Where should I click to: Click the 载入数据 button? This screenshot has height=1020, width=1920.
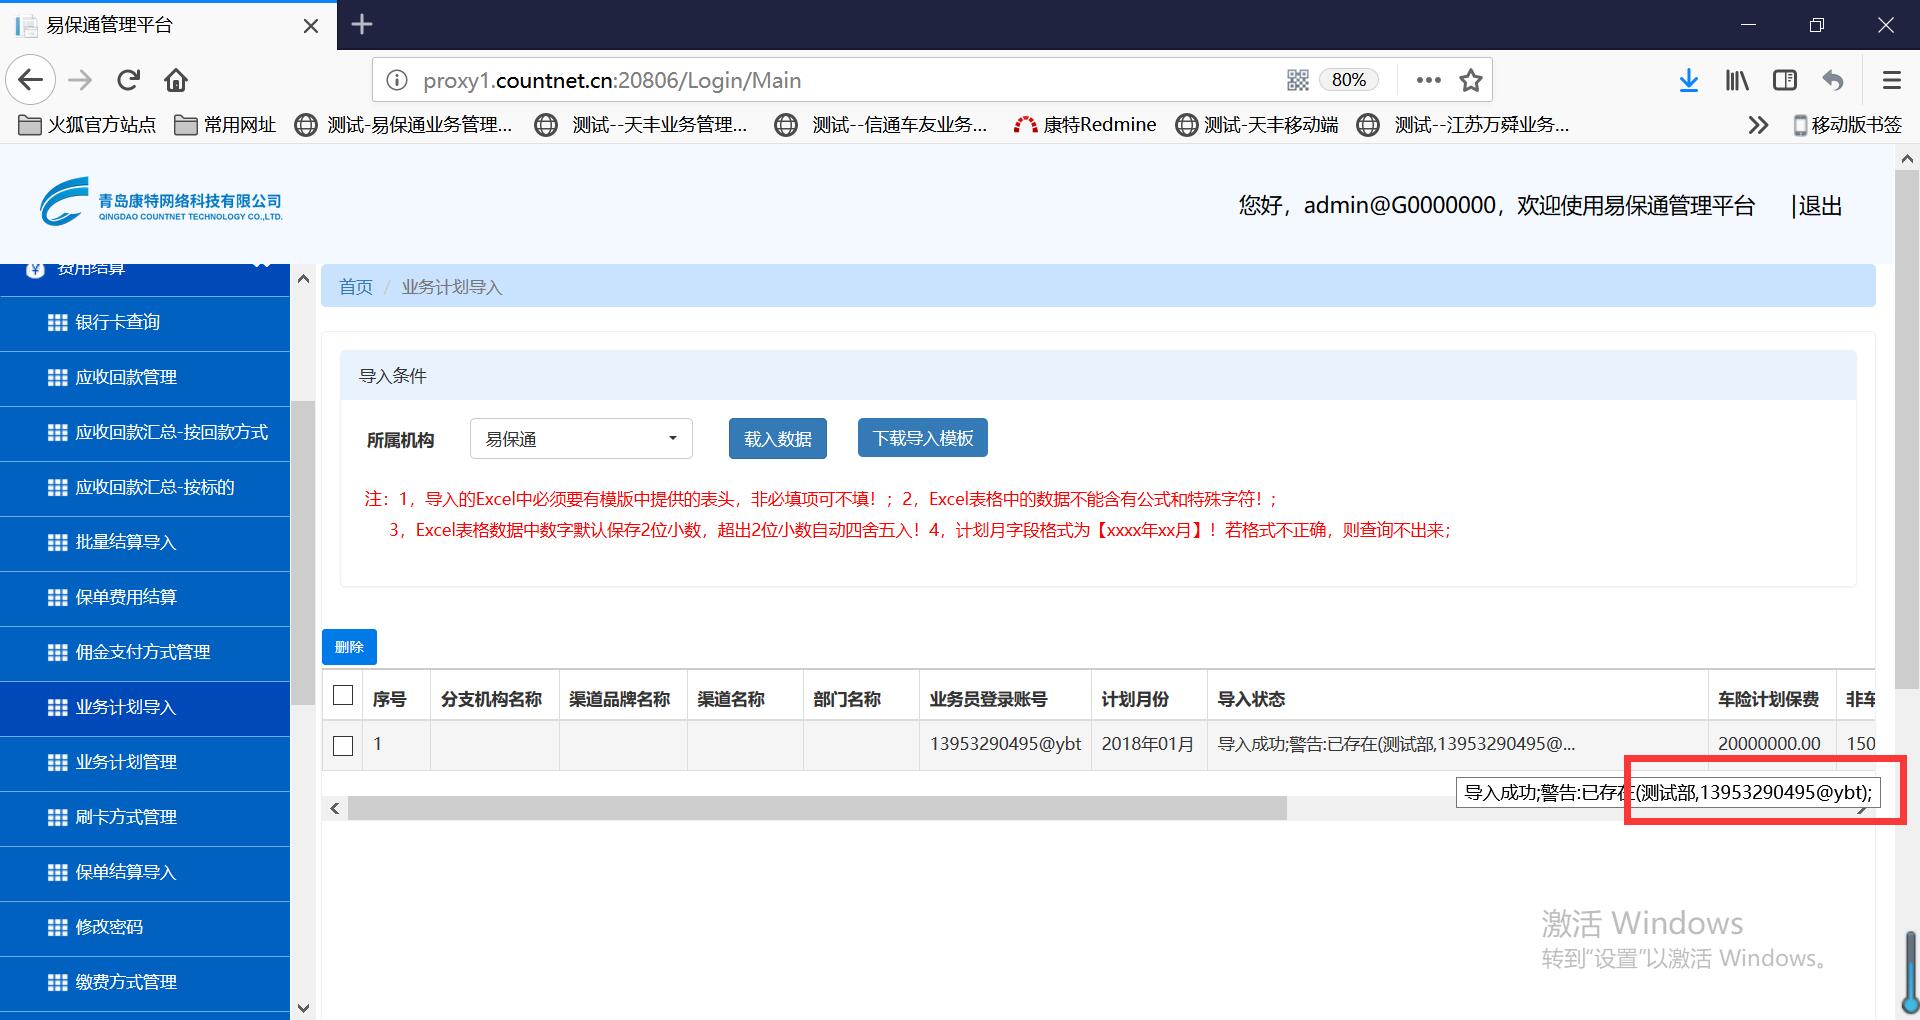coord(777,439)
